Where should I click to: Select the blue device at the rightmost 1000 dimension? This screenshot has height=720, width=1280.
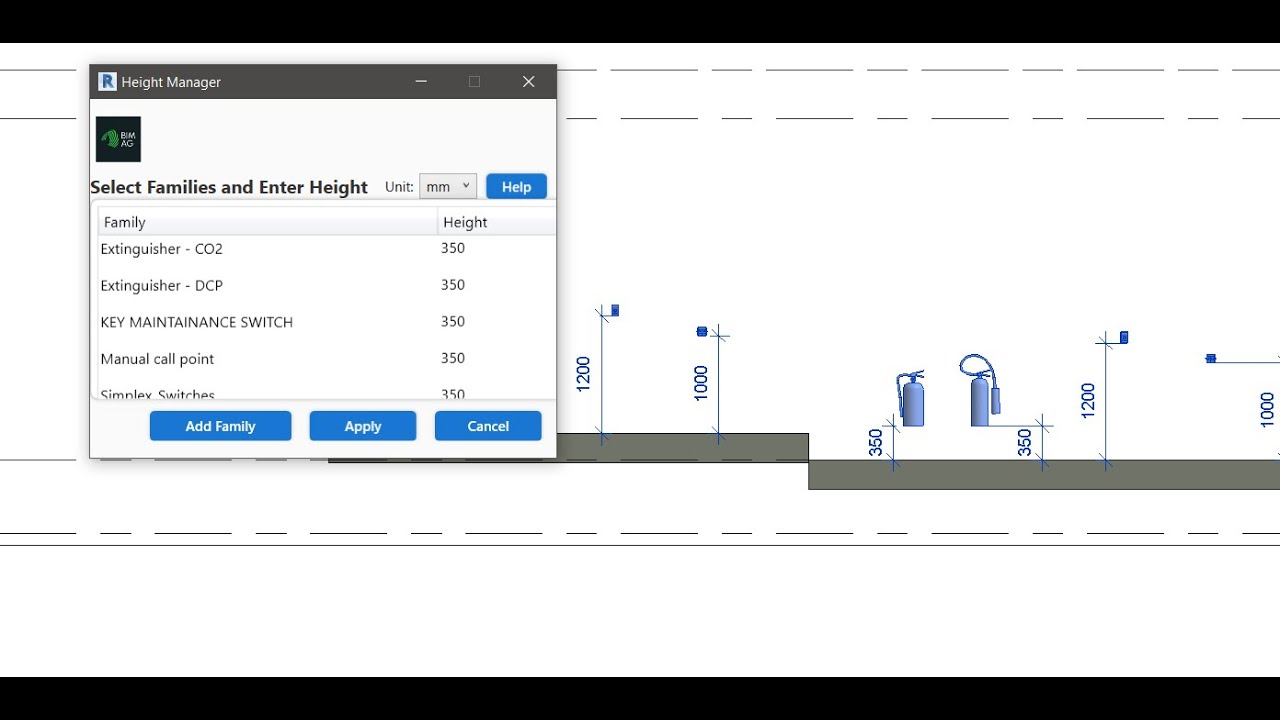click(x=1211, y=358)
